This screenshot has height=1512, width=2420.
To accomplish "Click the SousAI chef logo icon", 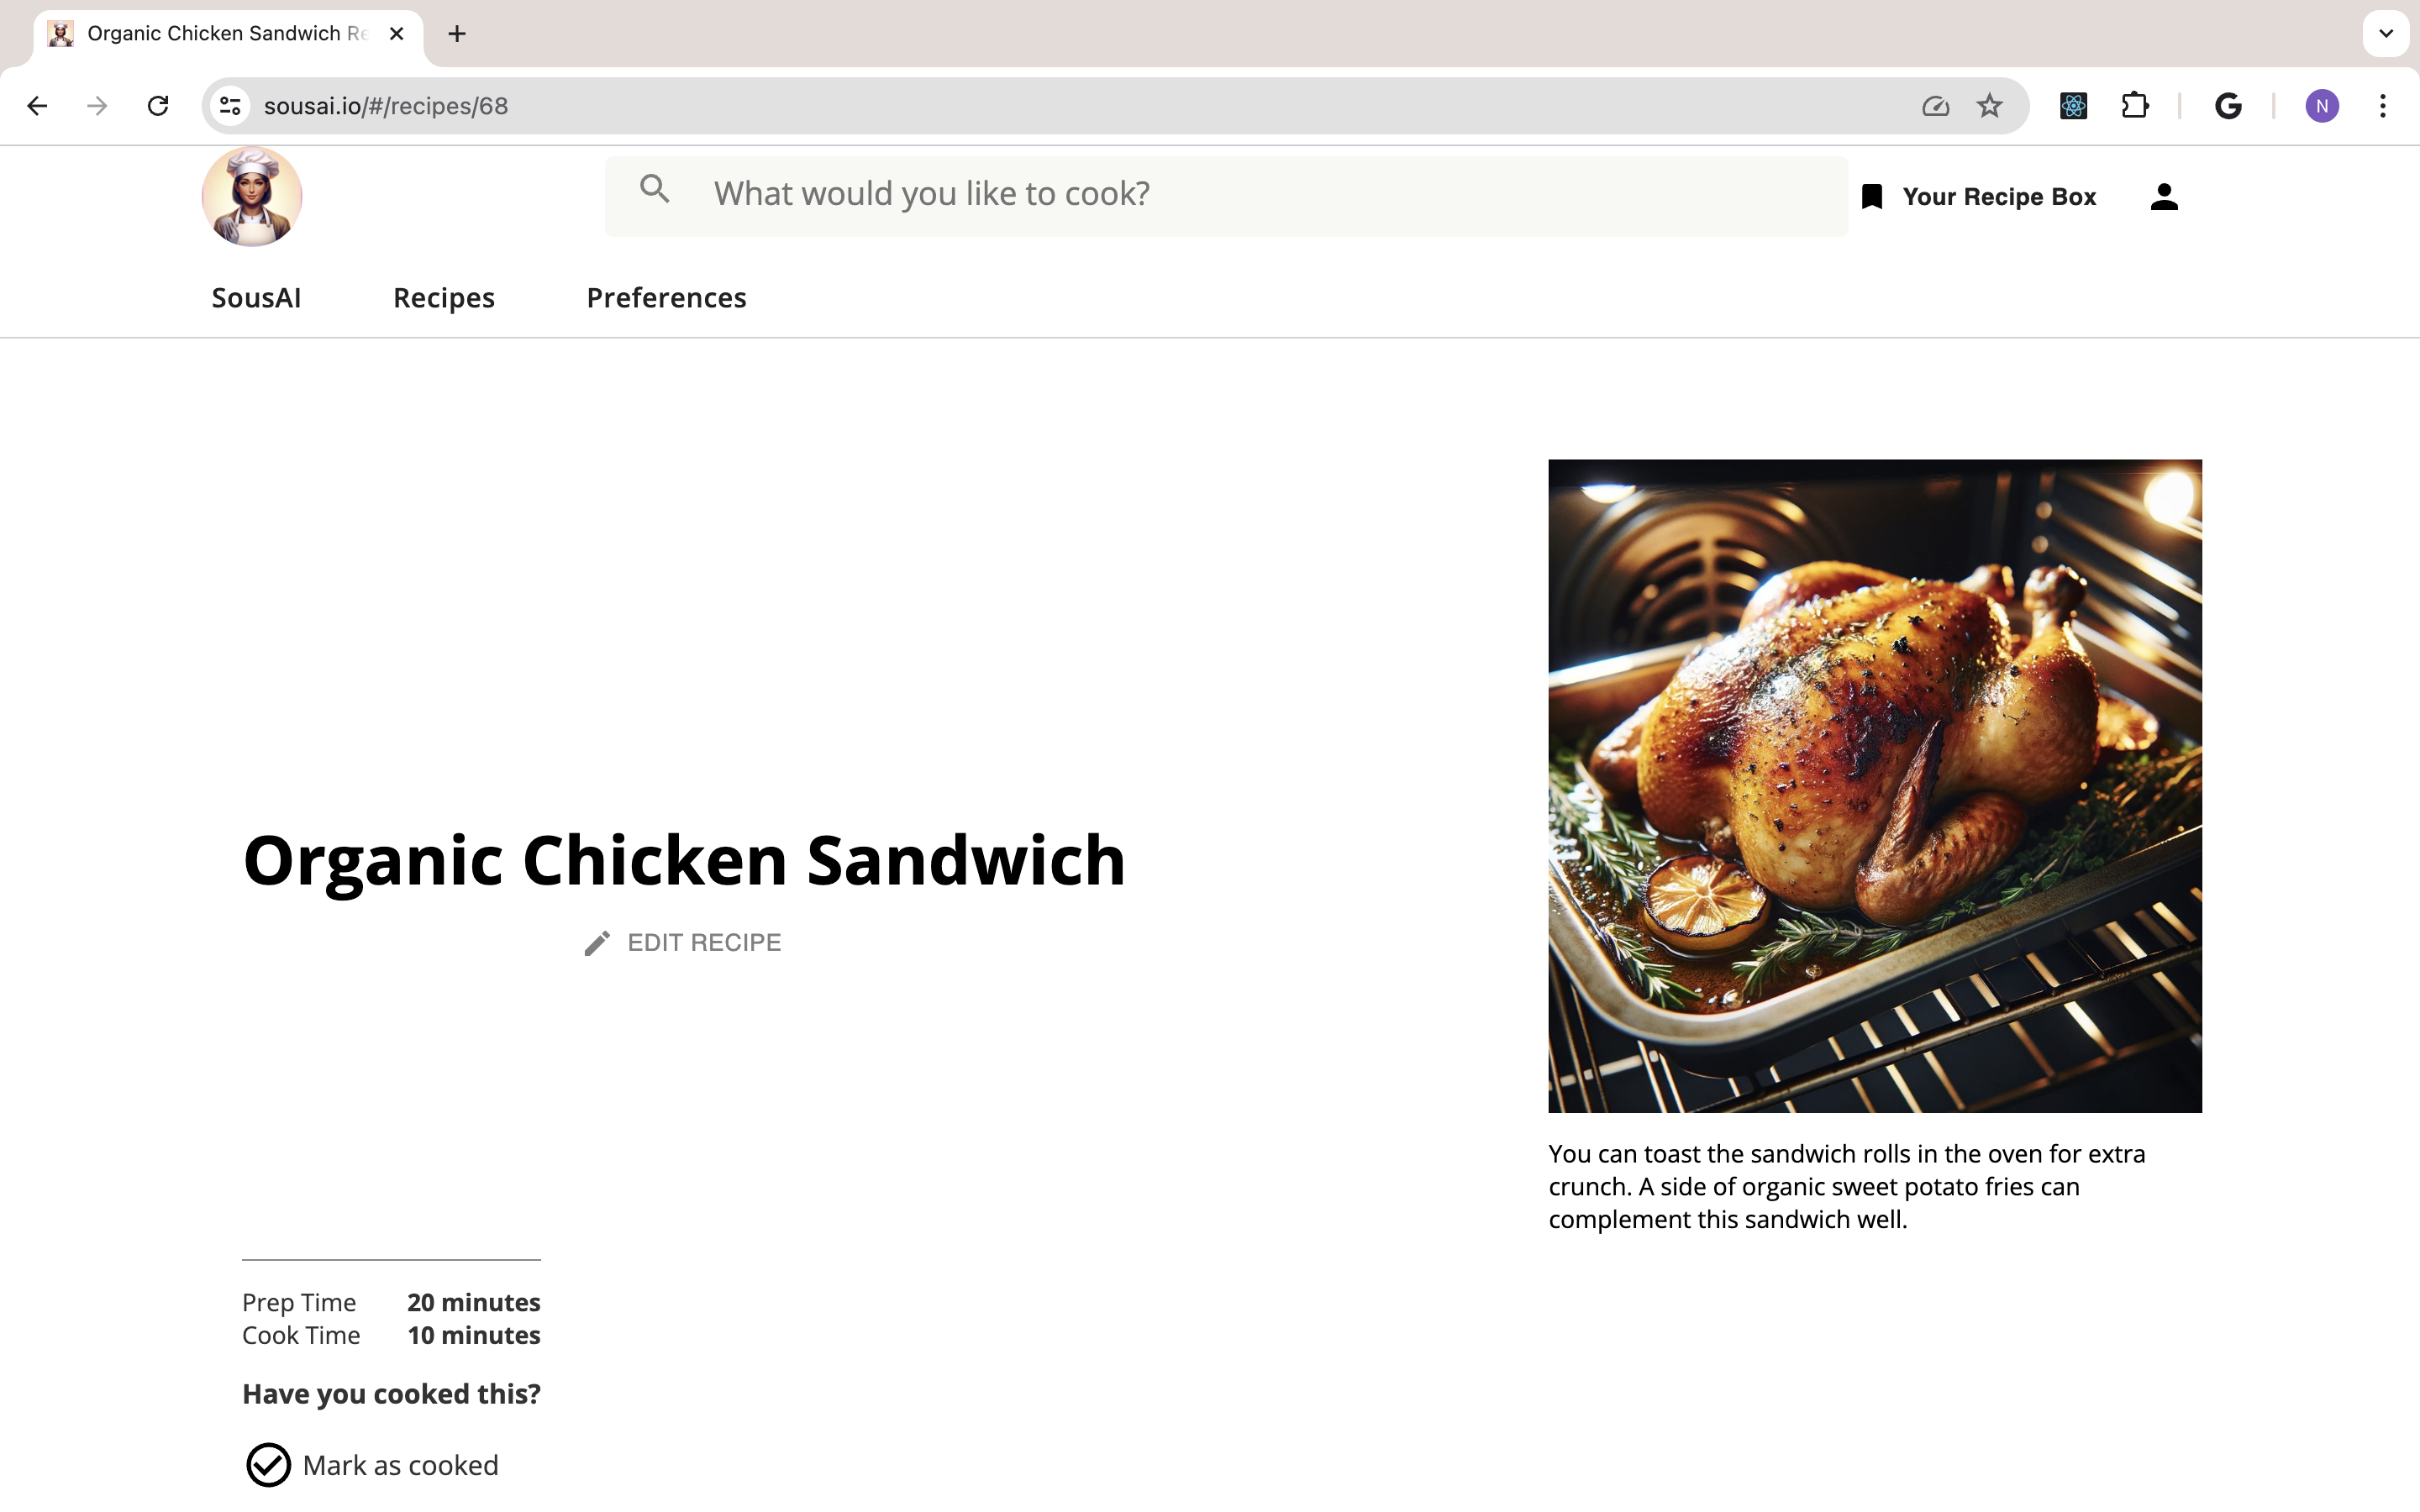I will click(253, 195).
